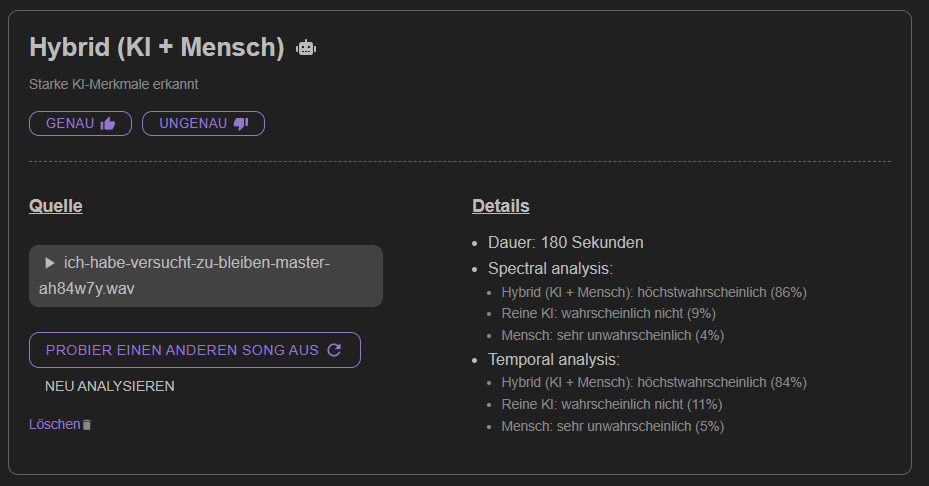Image resolution: width=929 pixels, height=486 pixels.
Task: Click the ah84w7y.wav file name text
Action: pos(87,289)
